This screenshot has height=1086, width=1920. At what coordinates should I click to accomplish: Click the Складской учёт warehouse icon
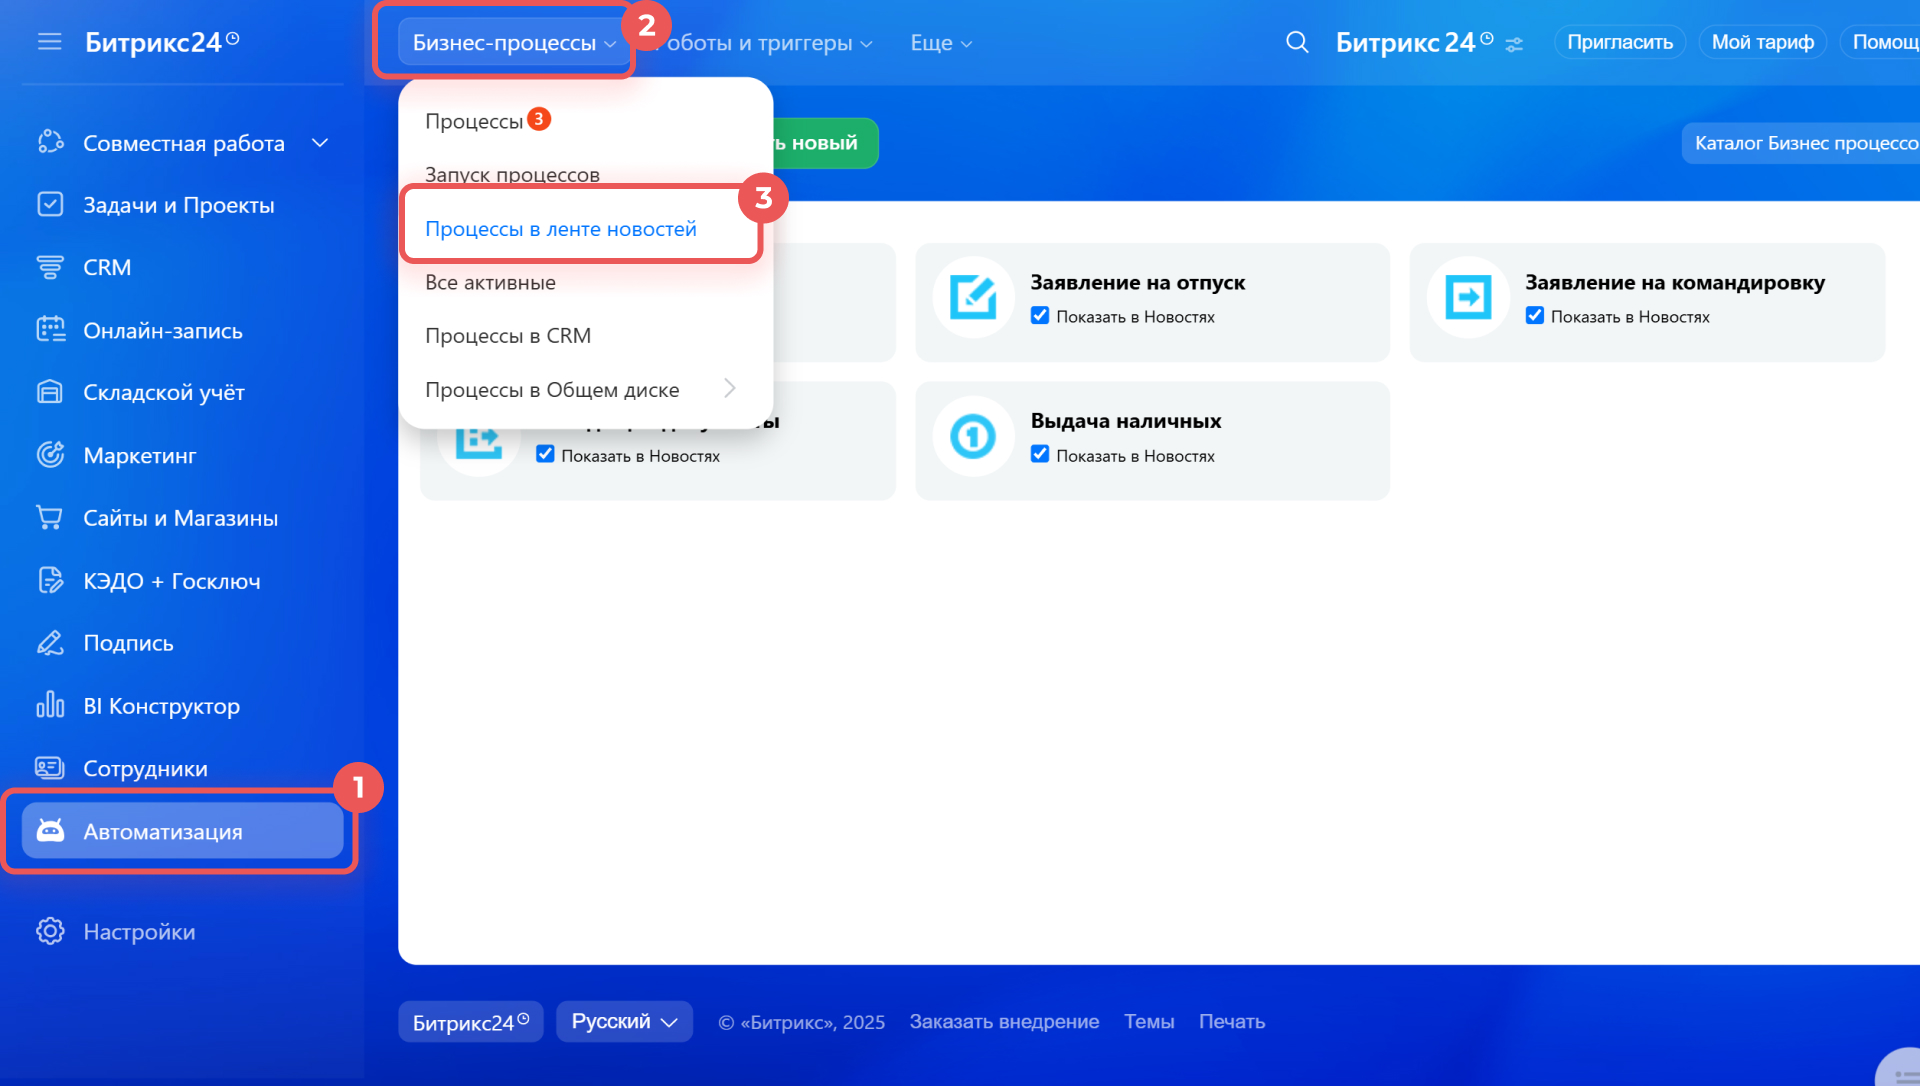tap(50, 392)
